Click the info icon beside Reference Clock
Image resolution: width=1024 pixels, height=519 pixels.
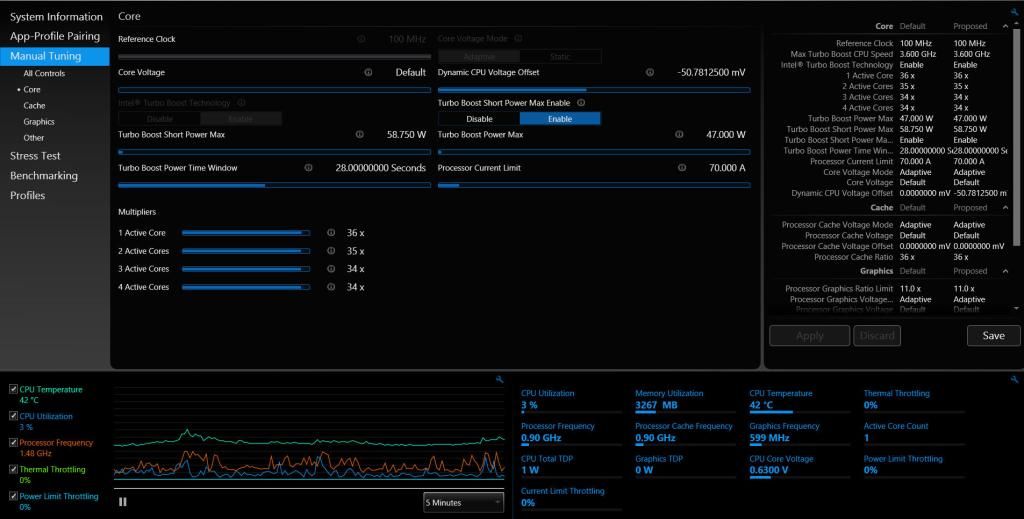(361, 39)
